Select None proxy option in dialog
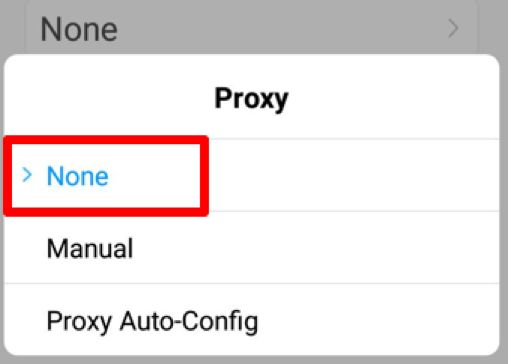The height and width of the screenshot is (364, 508). coord(252,176)
